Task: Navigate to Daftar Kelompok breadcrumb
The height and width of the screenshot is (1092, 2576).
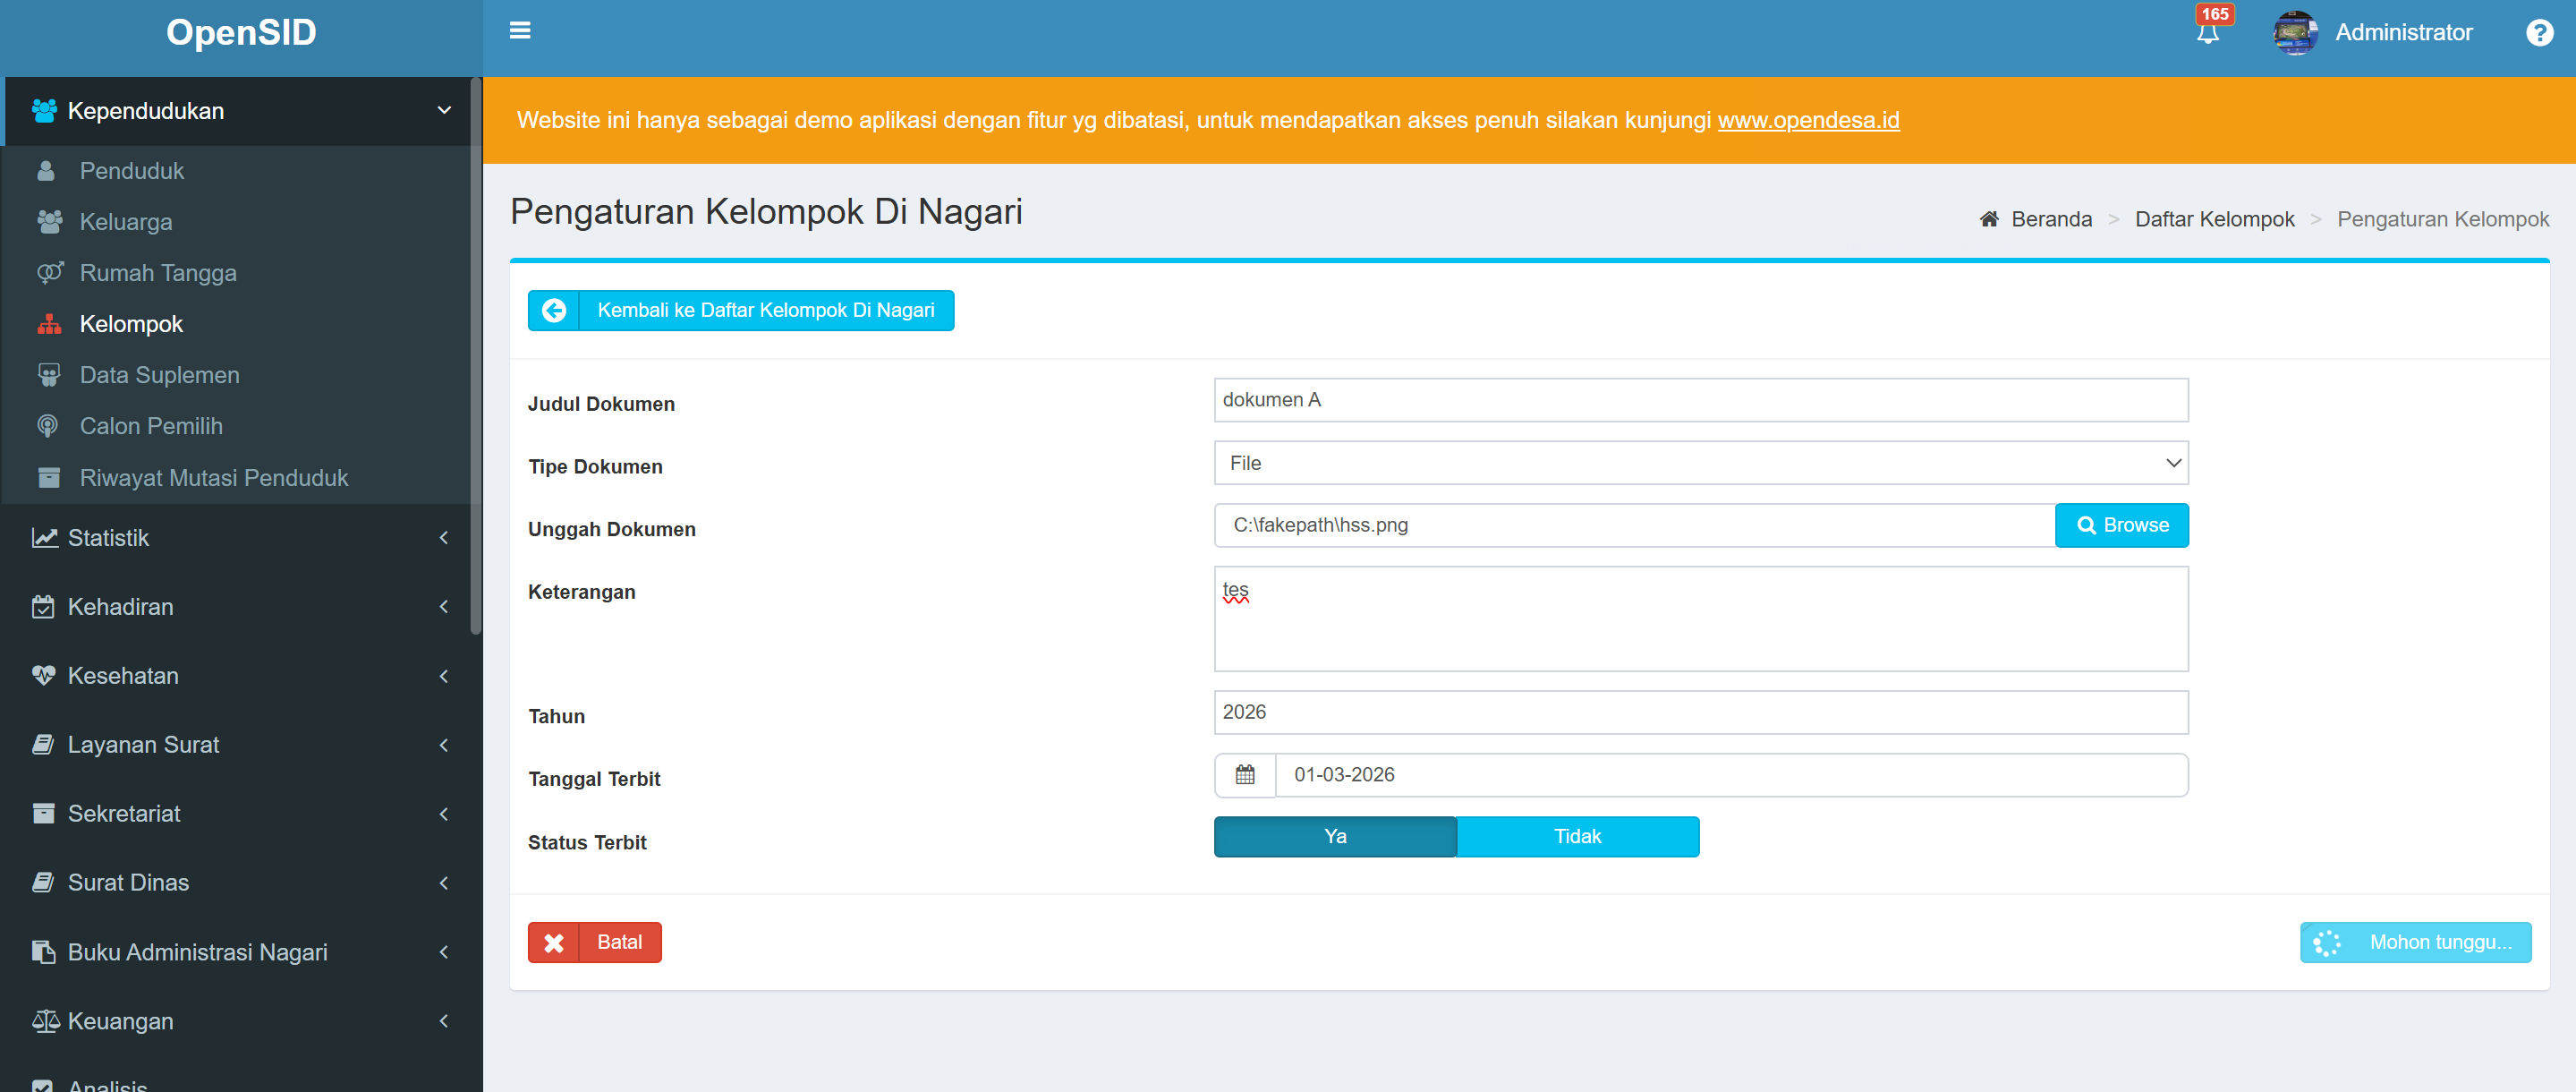Action: [2215, 219]
